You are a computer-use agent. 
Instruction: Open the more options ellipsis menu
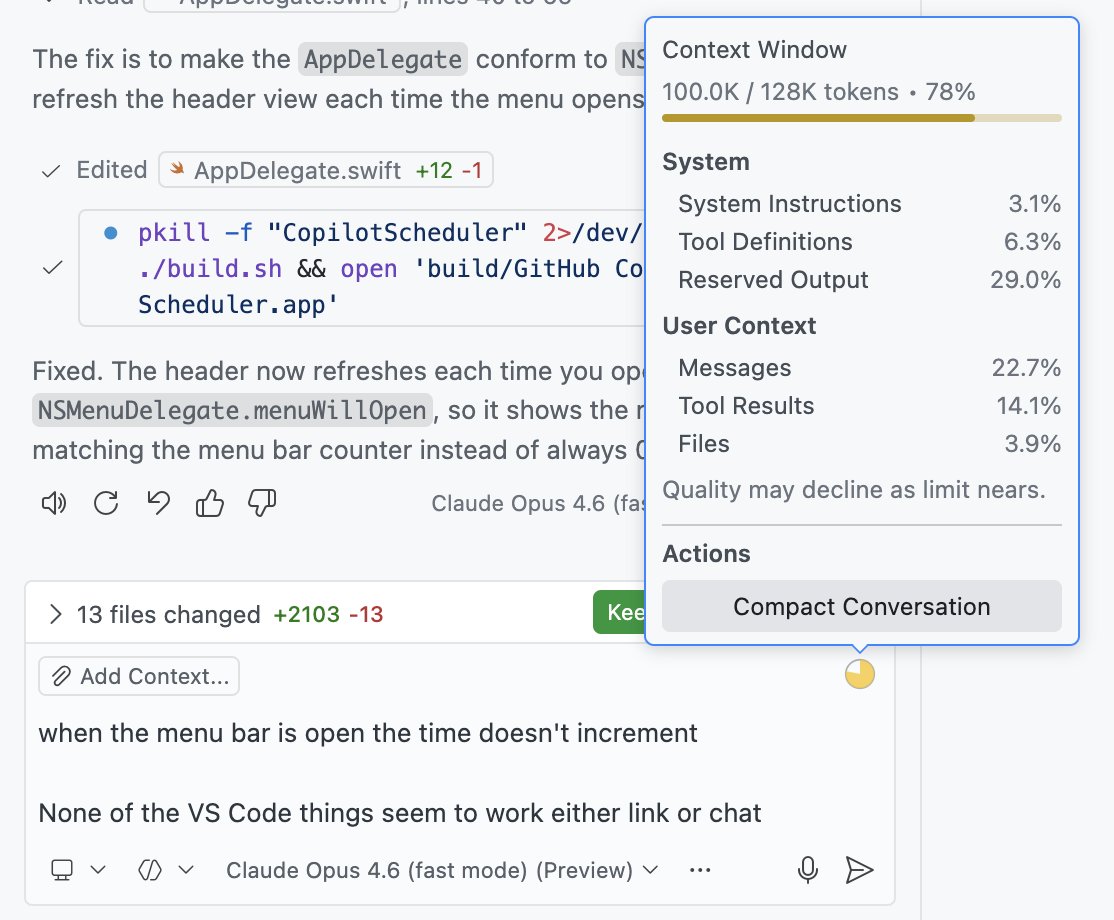coord(700,870)
